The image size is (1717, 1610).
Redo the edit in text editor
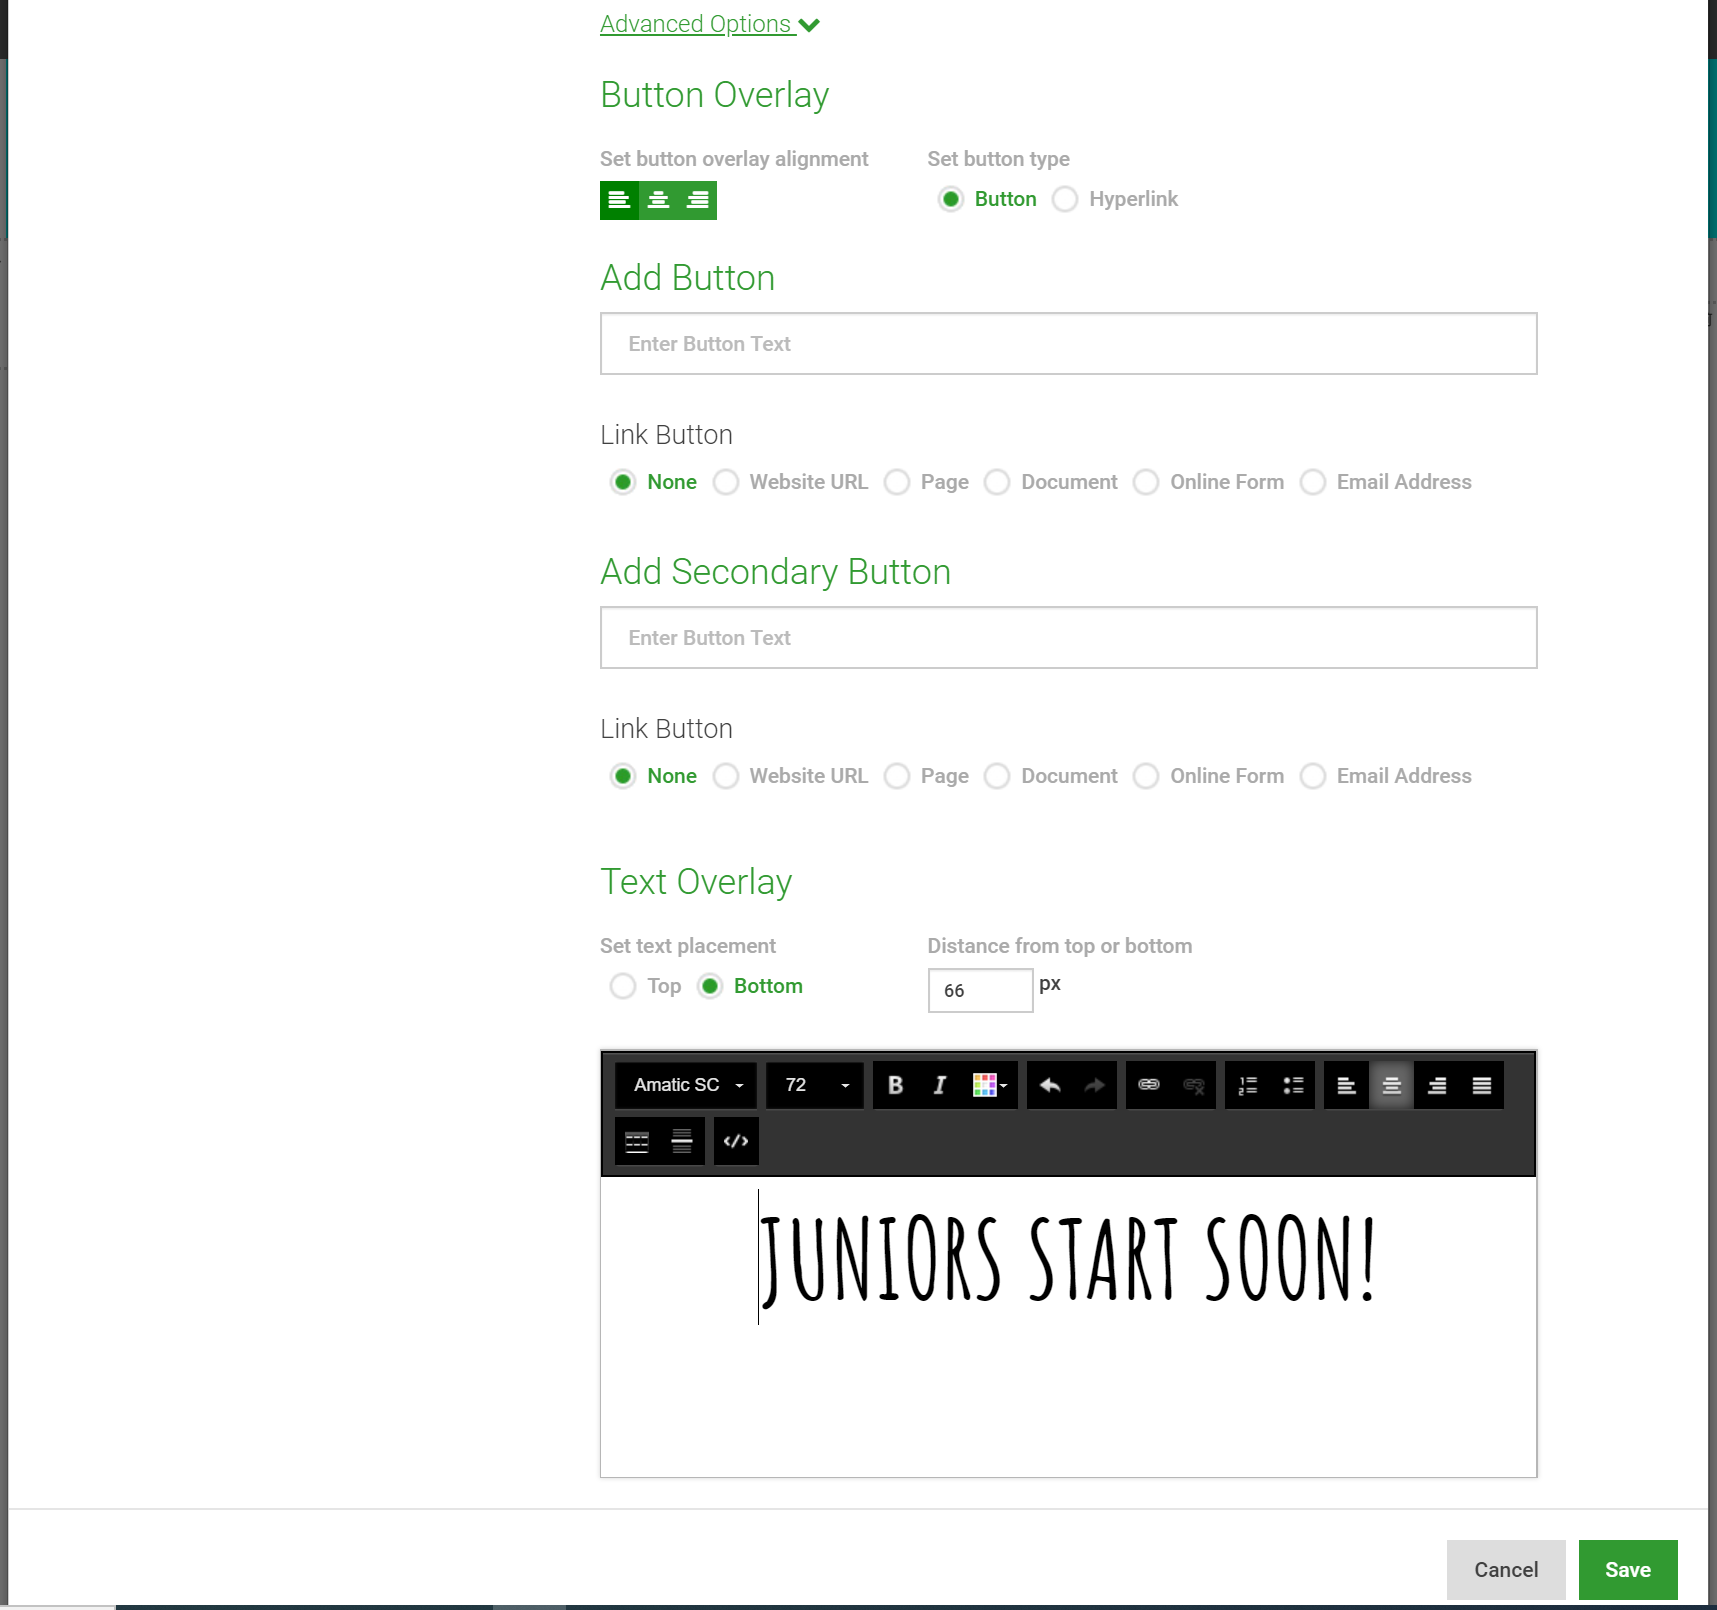1094,1085
